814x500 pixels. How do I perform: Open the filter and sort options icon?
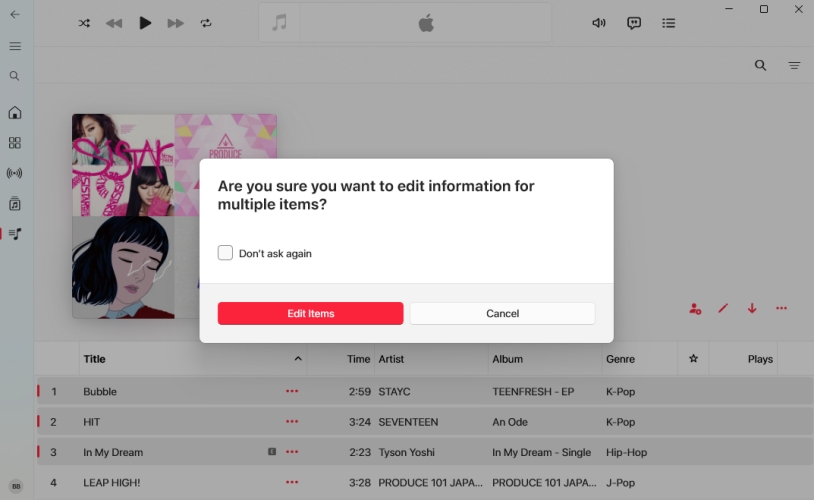tap(794, 65)
